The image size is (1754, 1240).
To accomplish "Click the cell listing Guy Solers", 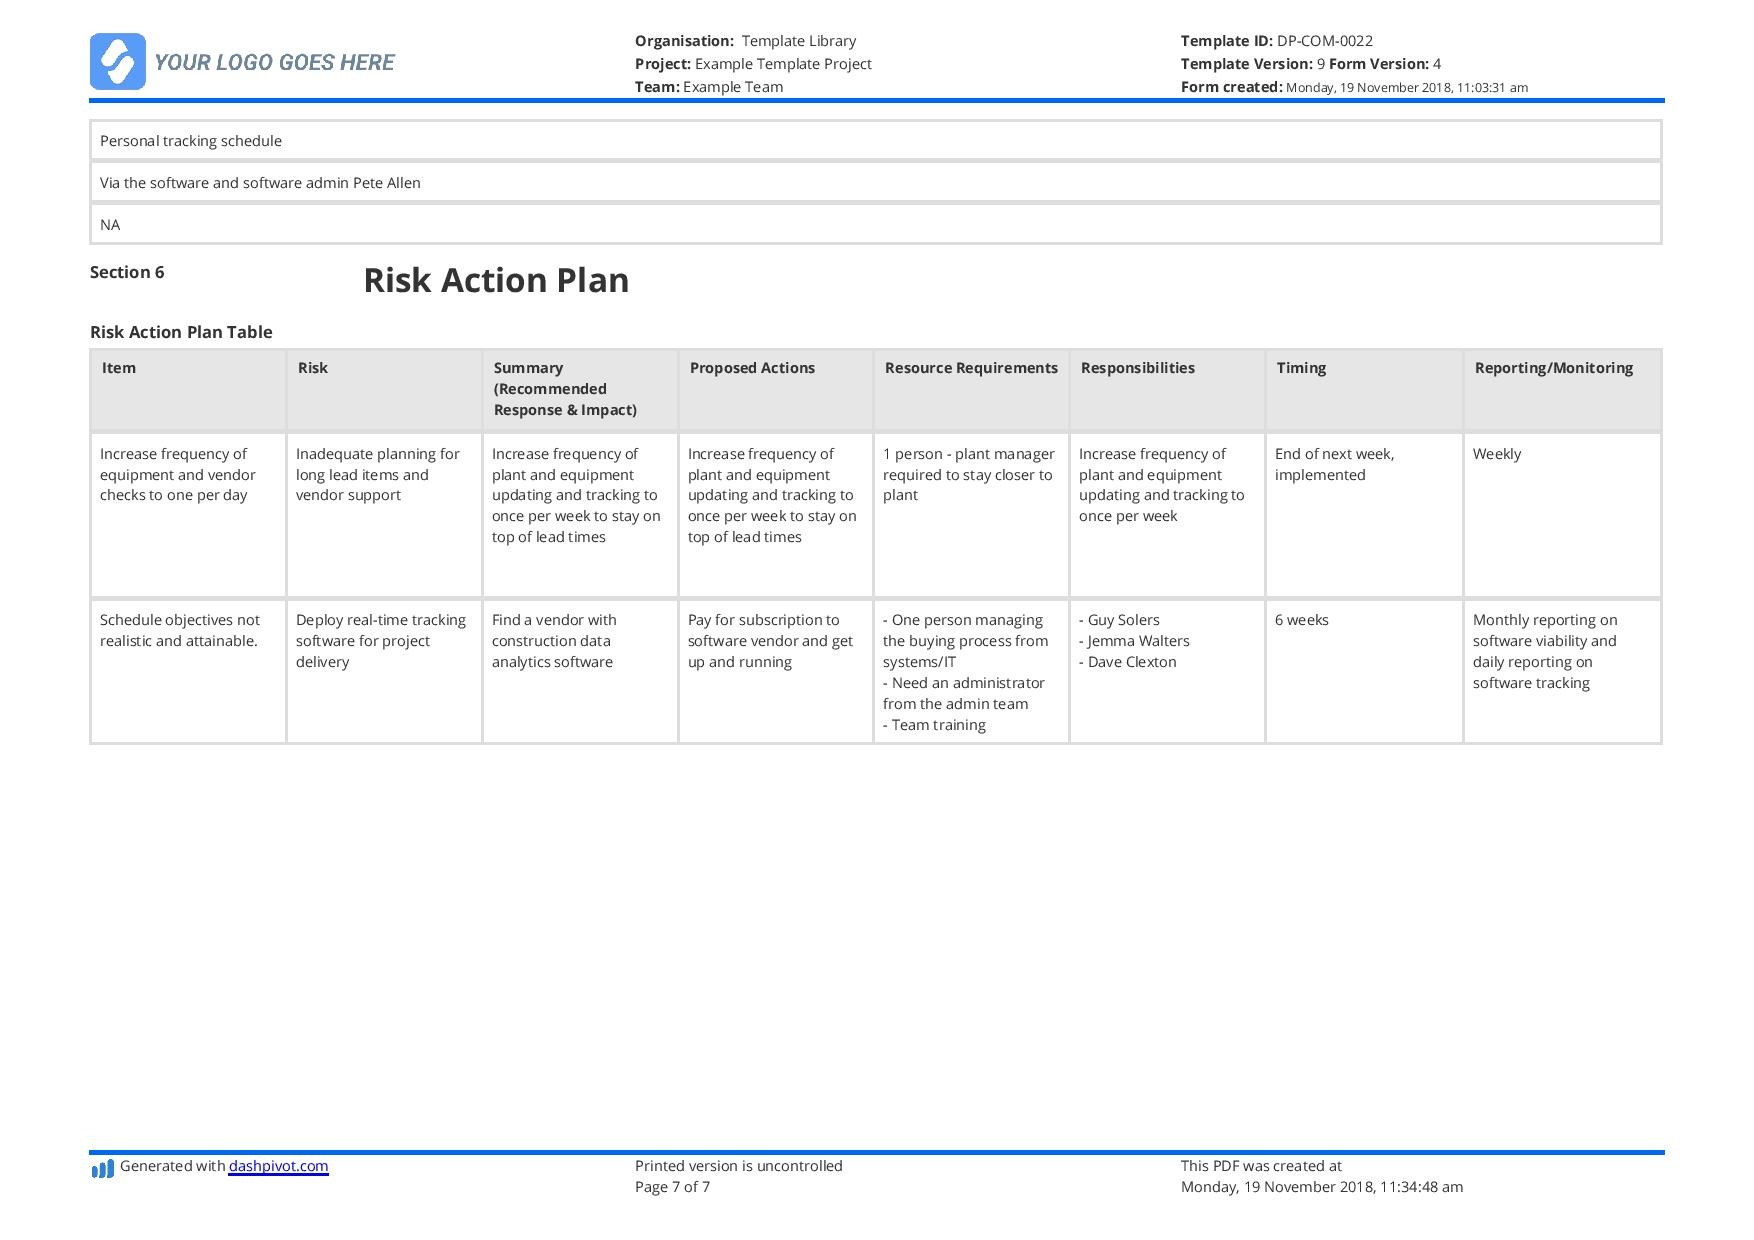I will point(1166,671).
